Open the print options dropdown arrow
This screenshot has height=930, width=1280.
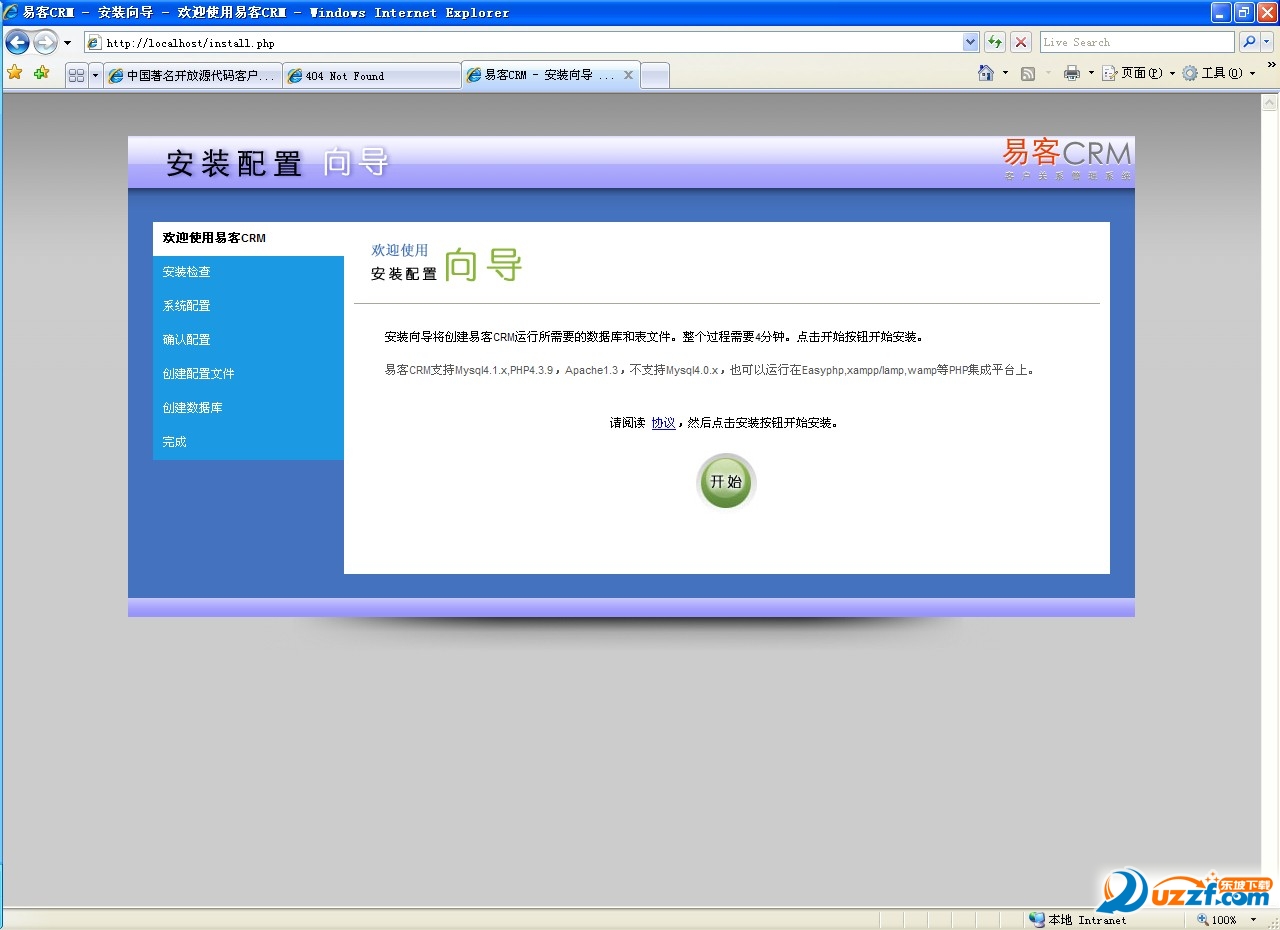[1091, 73]
